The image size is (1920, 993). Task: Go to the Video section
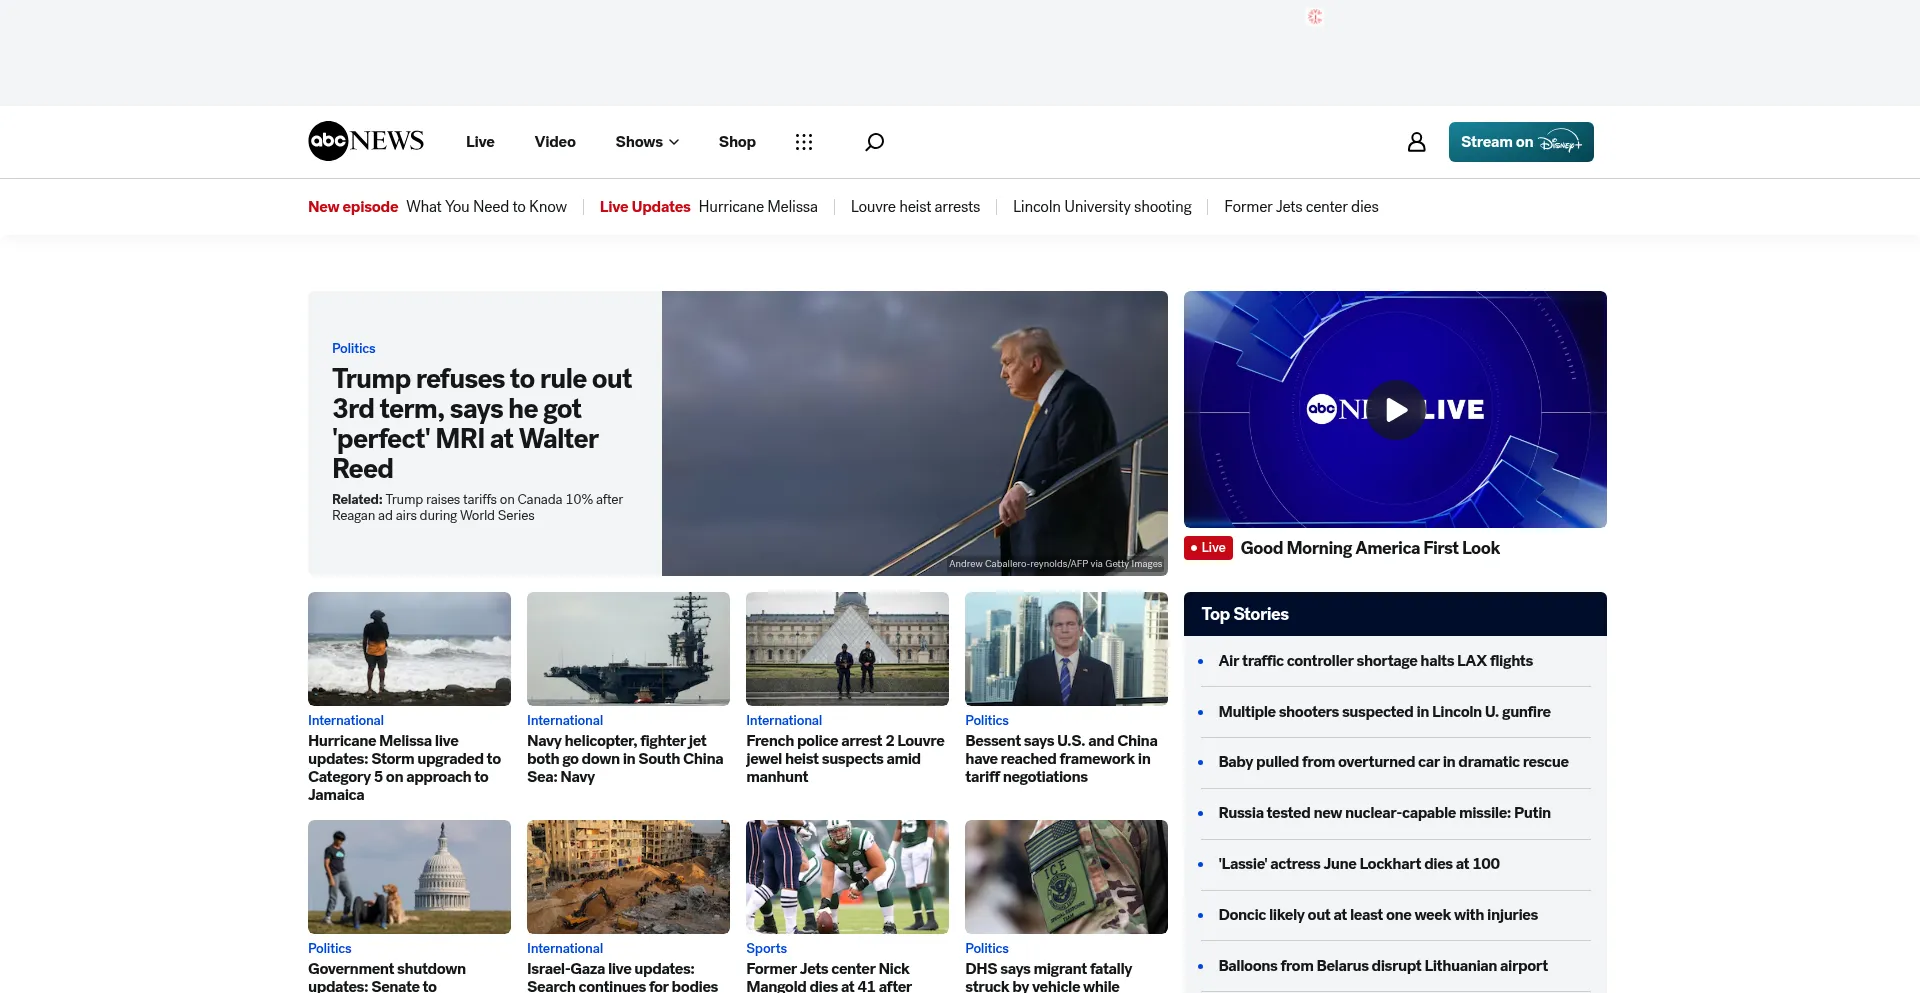click(555, 142)
